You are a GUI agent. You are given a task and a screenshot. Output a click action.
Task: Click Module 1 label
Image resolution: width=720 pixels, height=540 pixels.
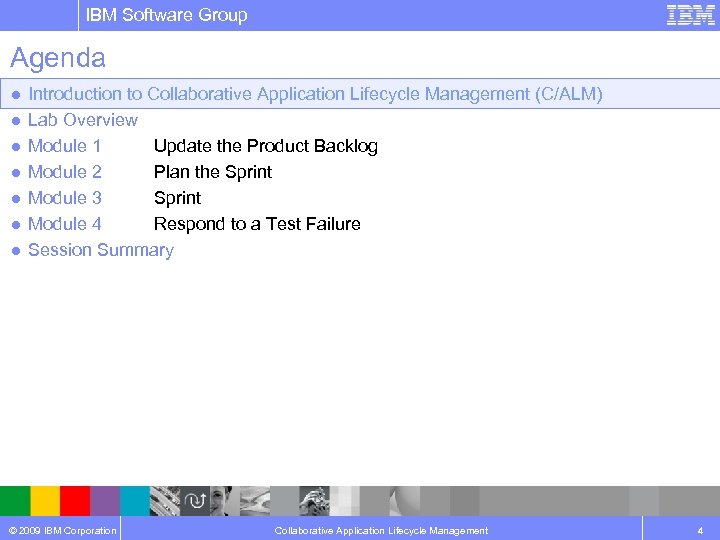65,146
